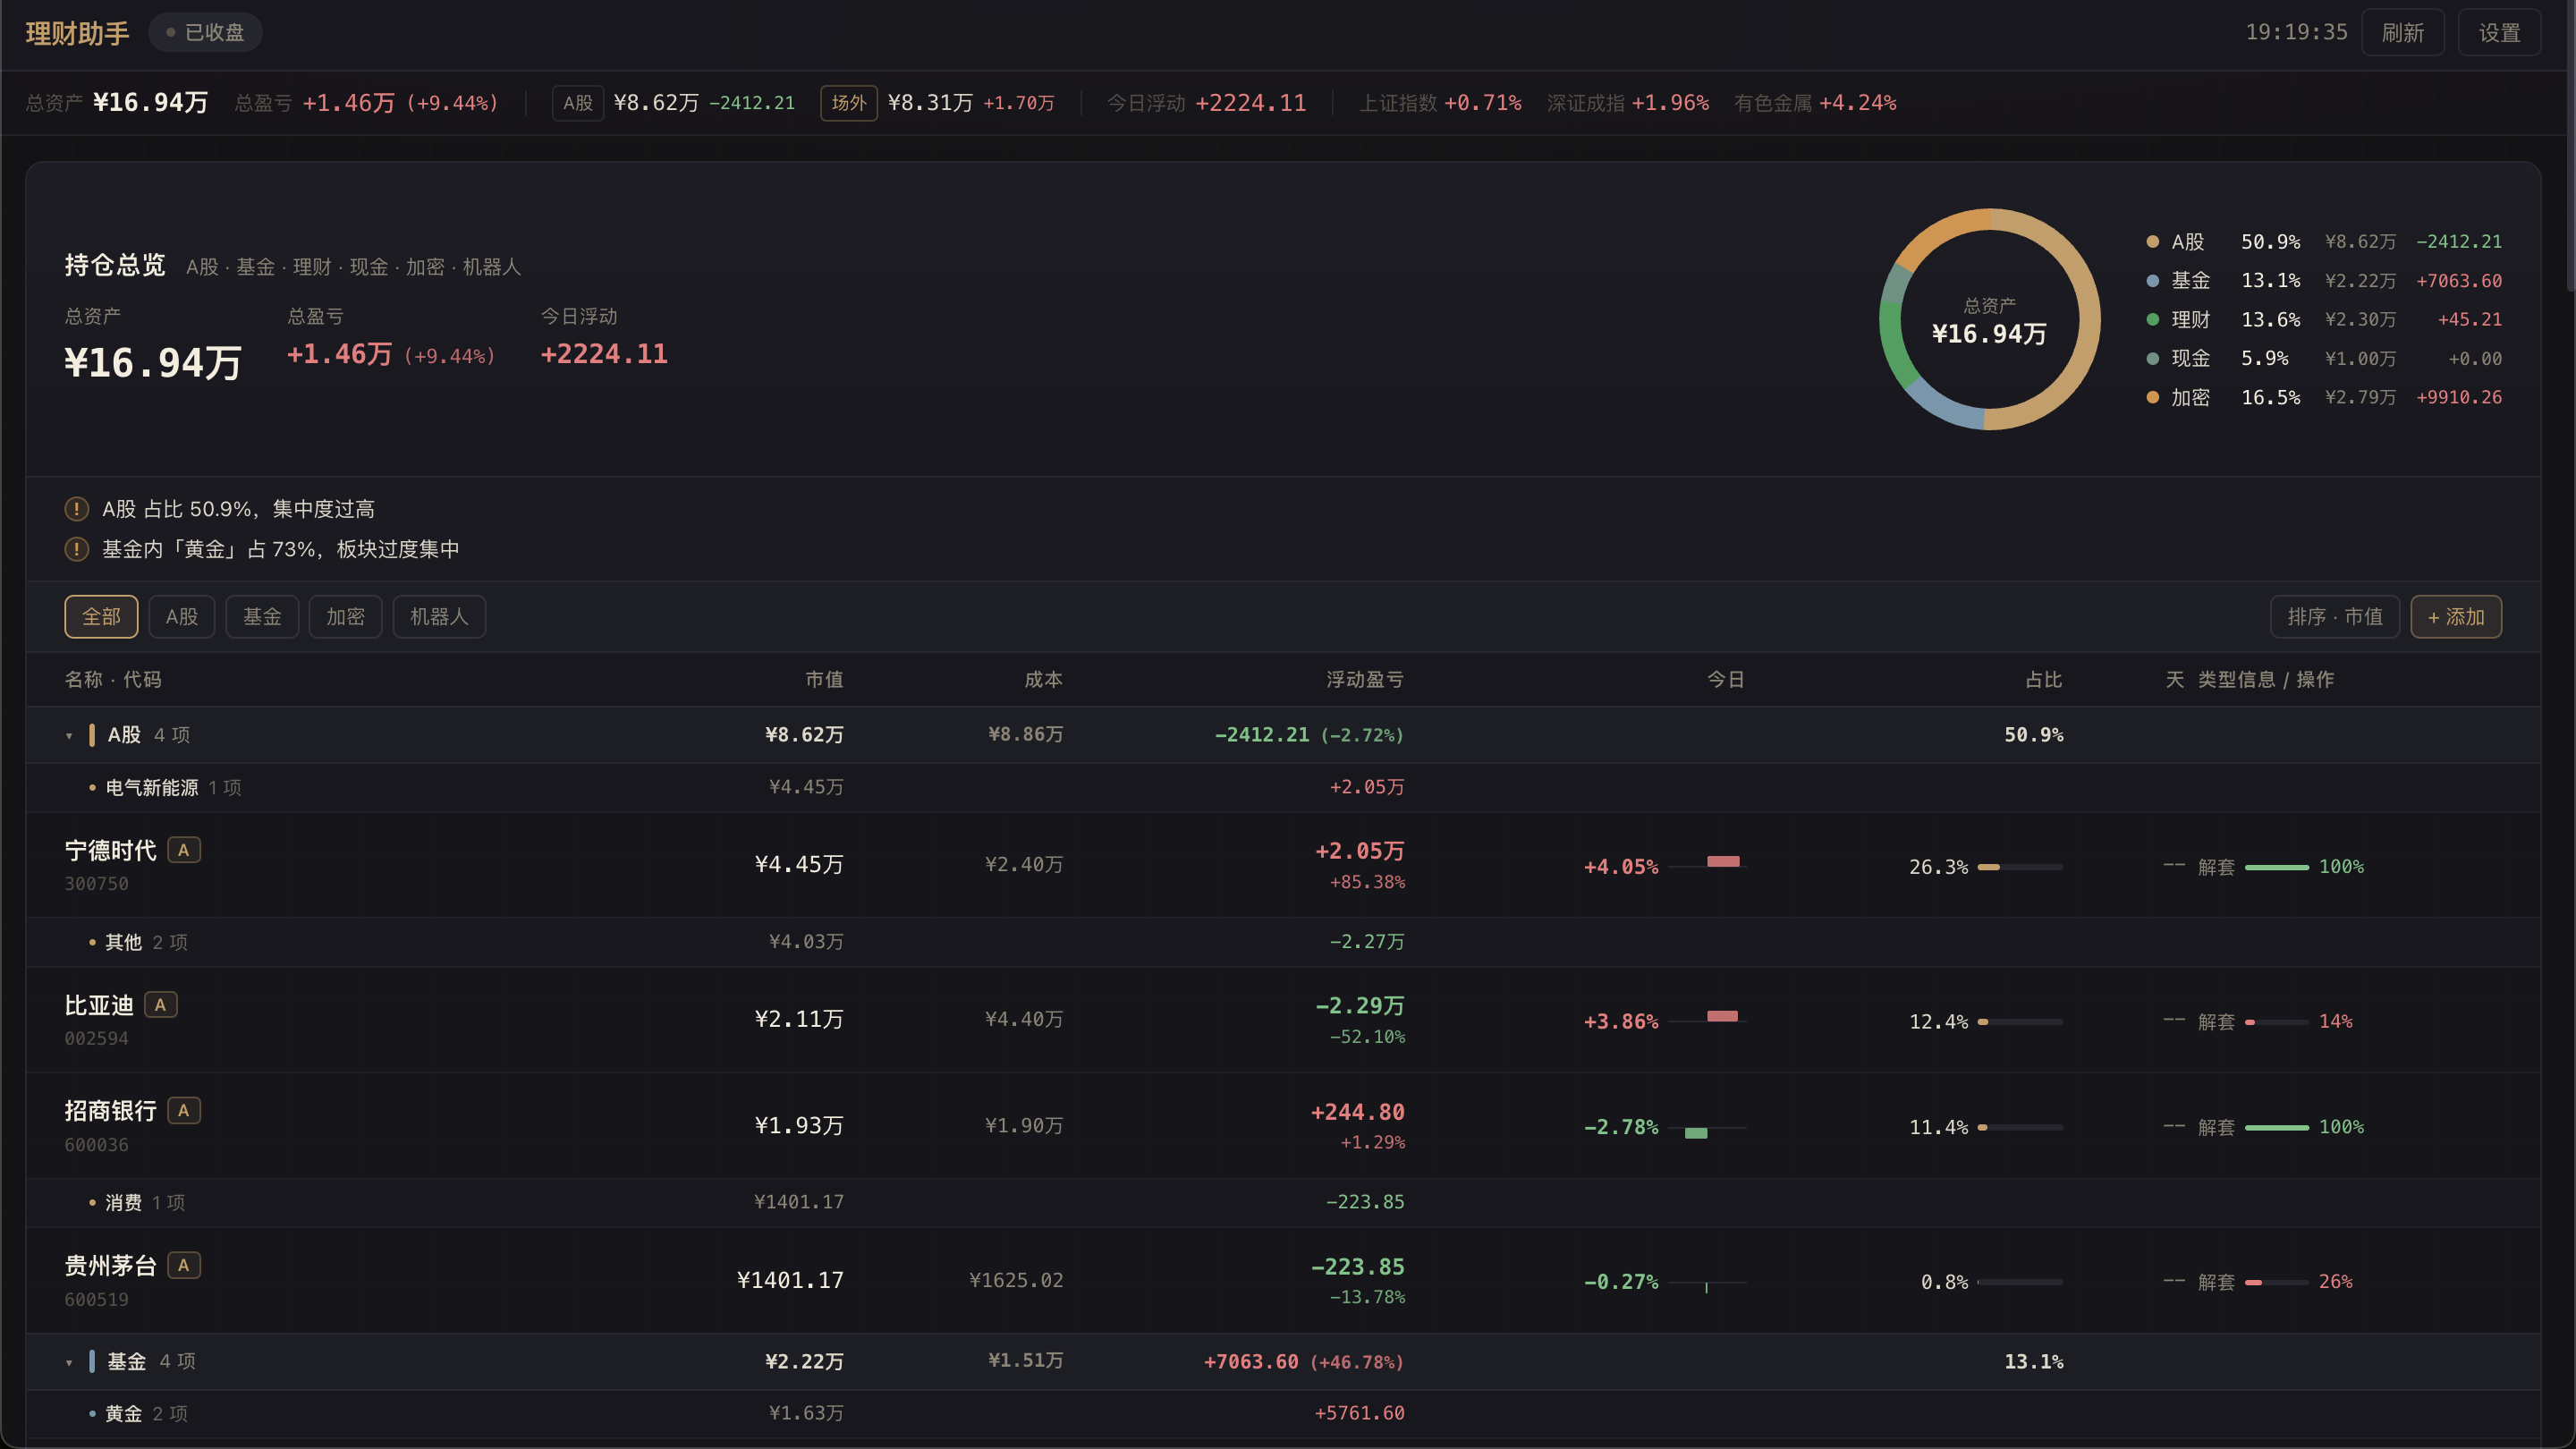Switch to the 加密 filter tab
2576x1449 pixels.
[345, 617]
